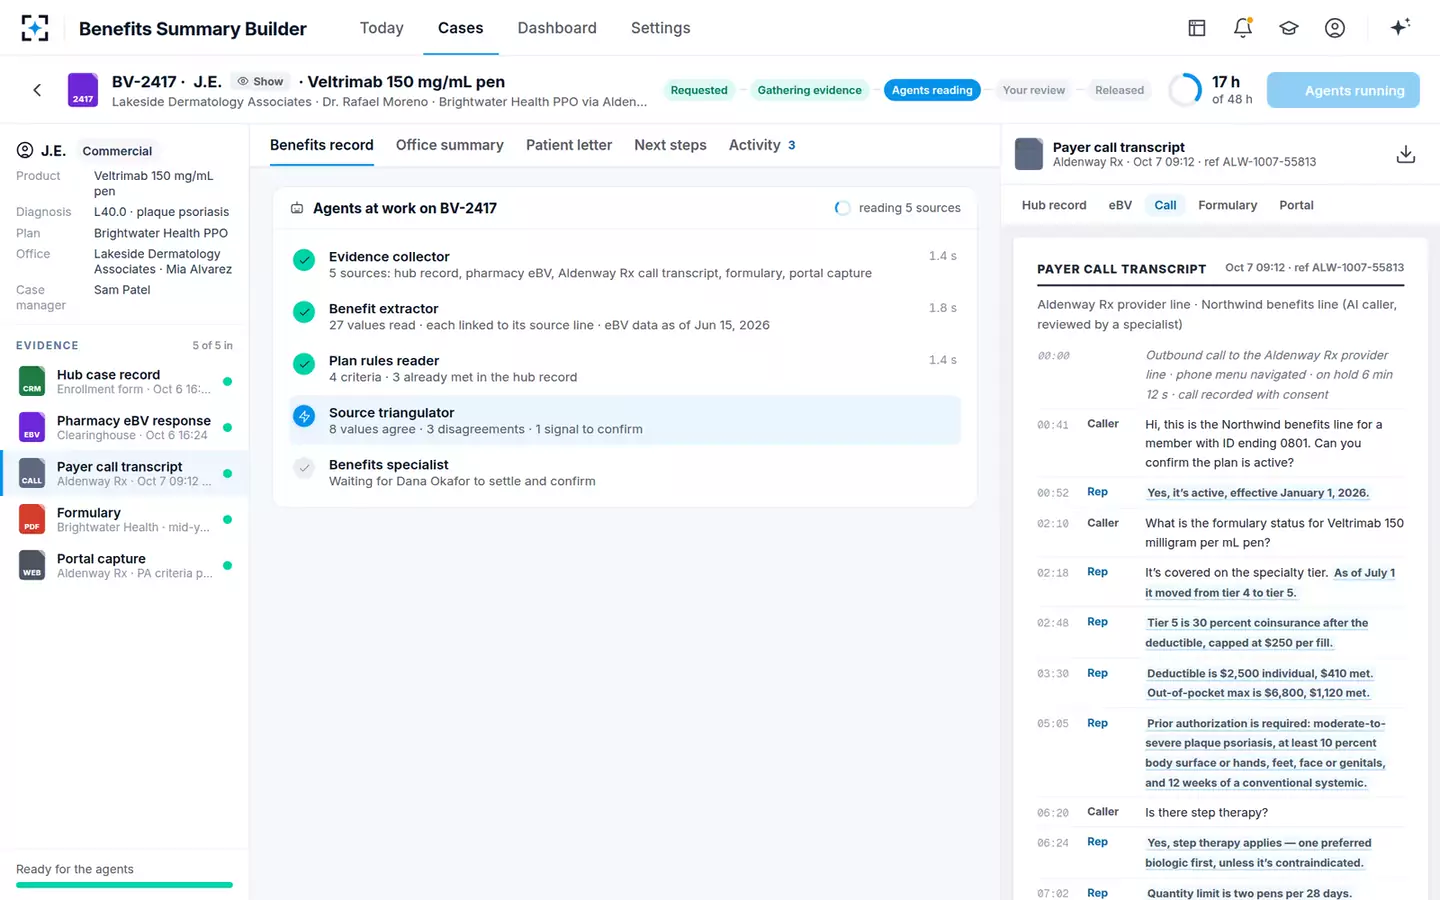
Task: Open the Dashboard nav item
Action: pyautogui.click(x=557, y=28)
